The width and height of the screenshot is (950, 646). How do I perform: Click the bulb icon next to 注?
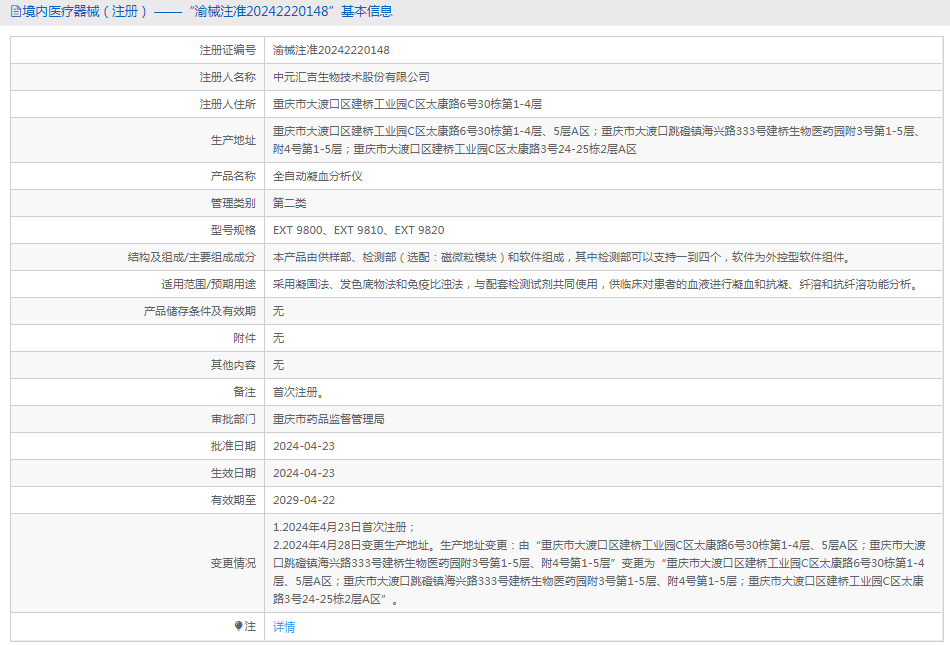point(239,626)
